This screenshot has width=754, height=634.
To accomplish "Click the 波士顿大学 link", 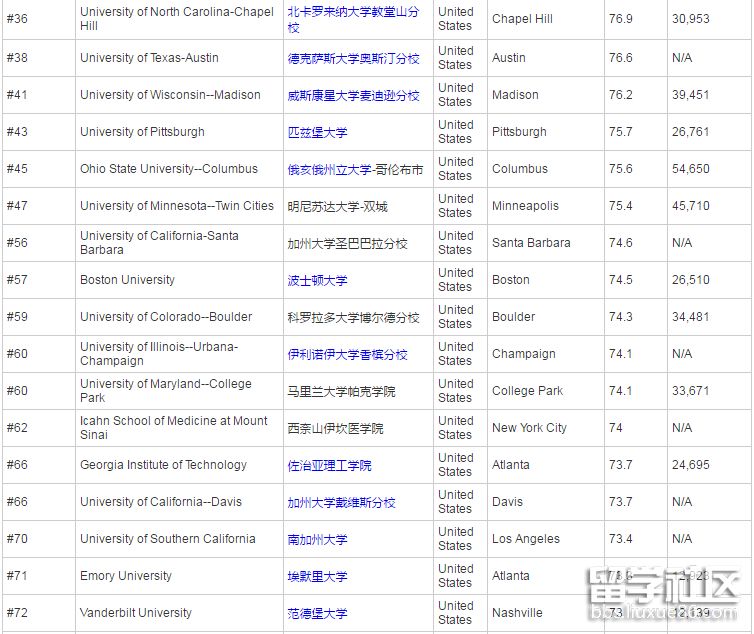I will tap(317, 280).
